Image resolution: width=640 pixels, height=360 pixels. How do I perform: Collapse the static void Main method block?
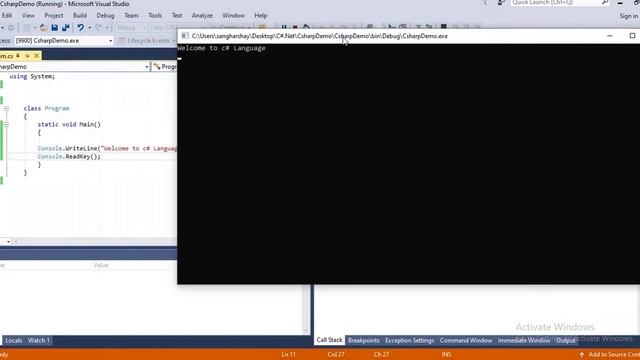coord(6,124)
